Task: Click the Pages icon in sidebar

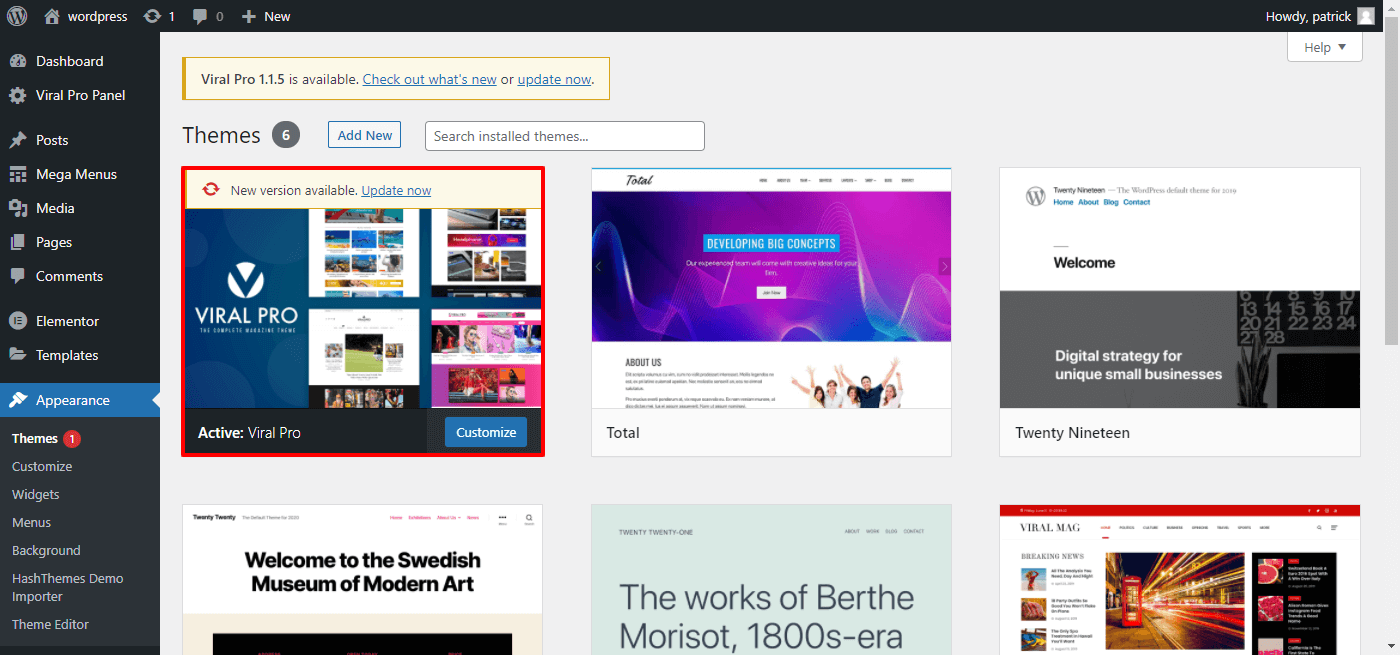Action: click(18, 242)
